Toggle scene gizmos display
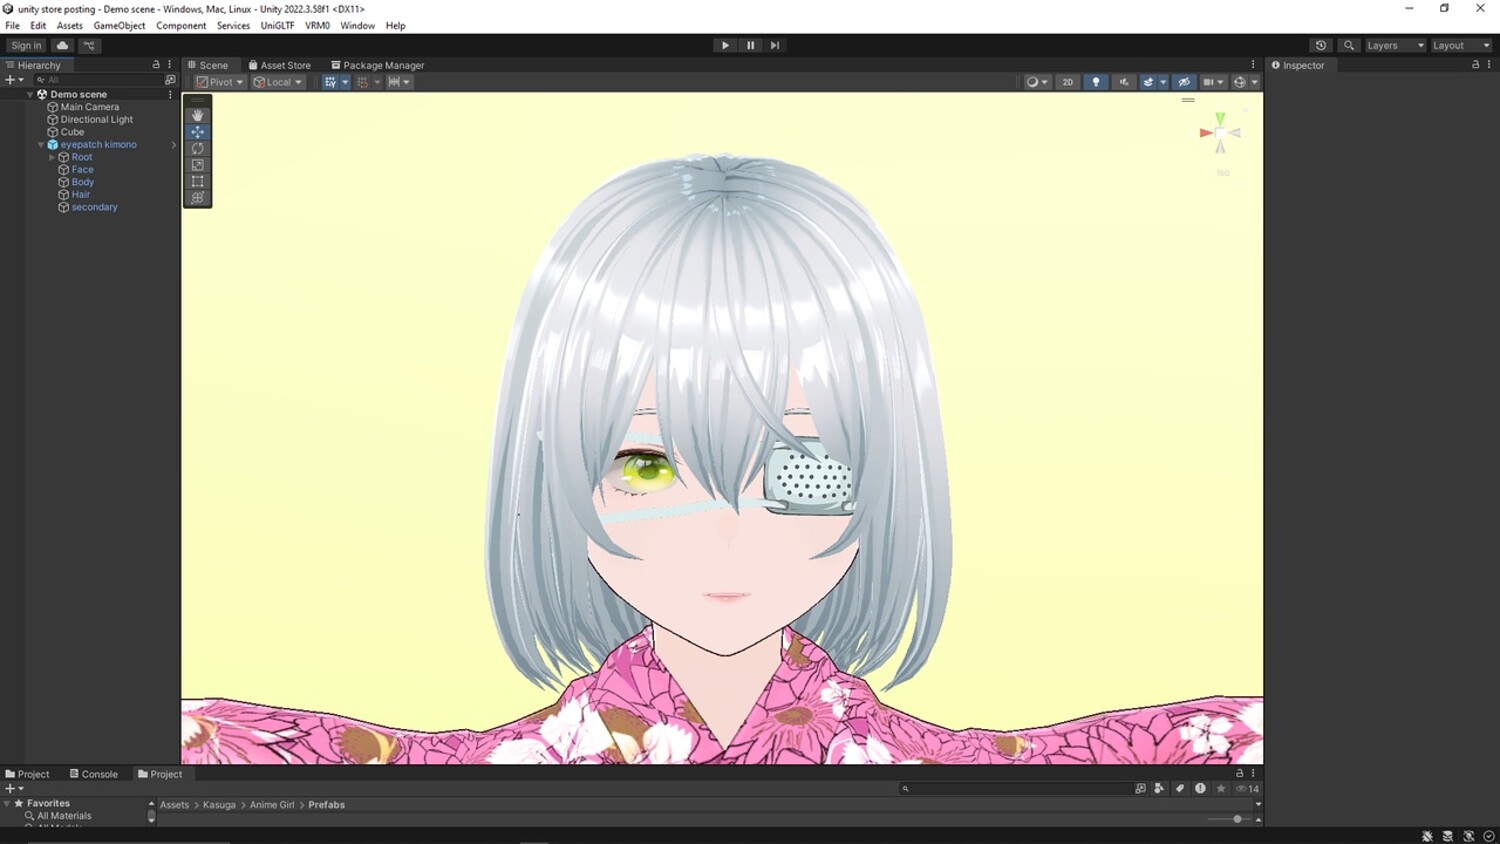 point(1240,82)
